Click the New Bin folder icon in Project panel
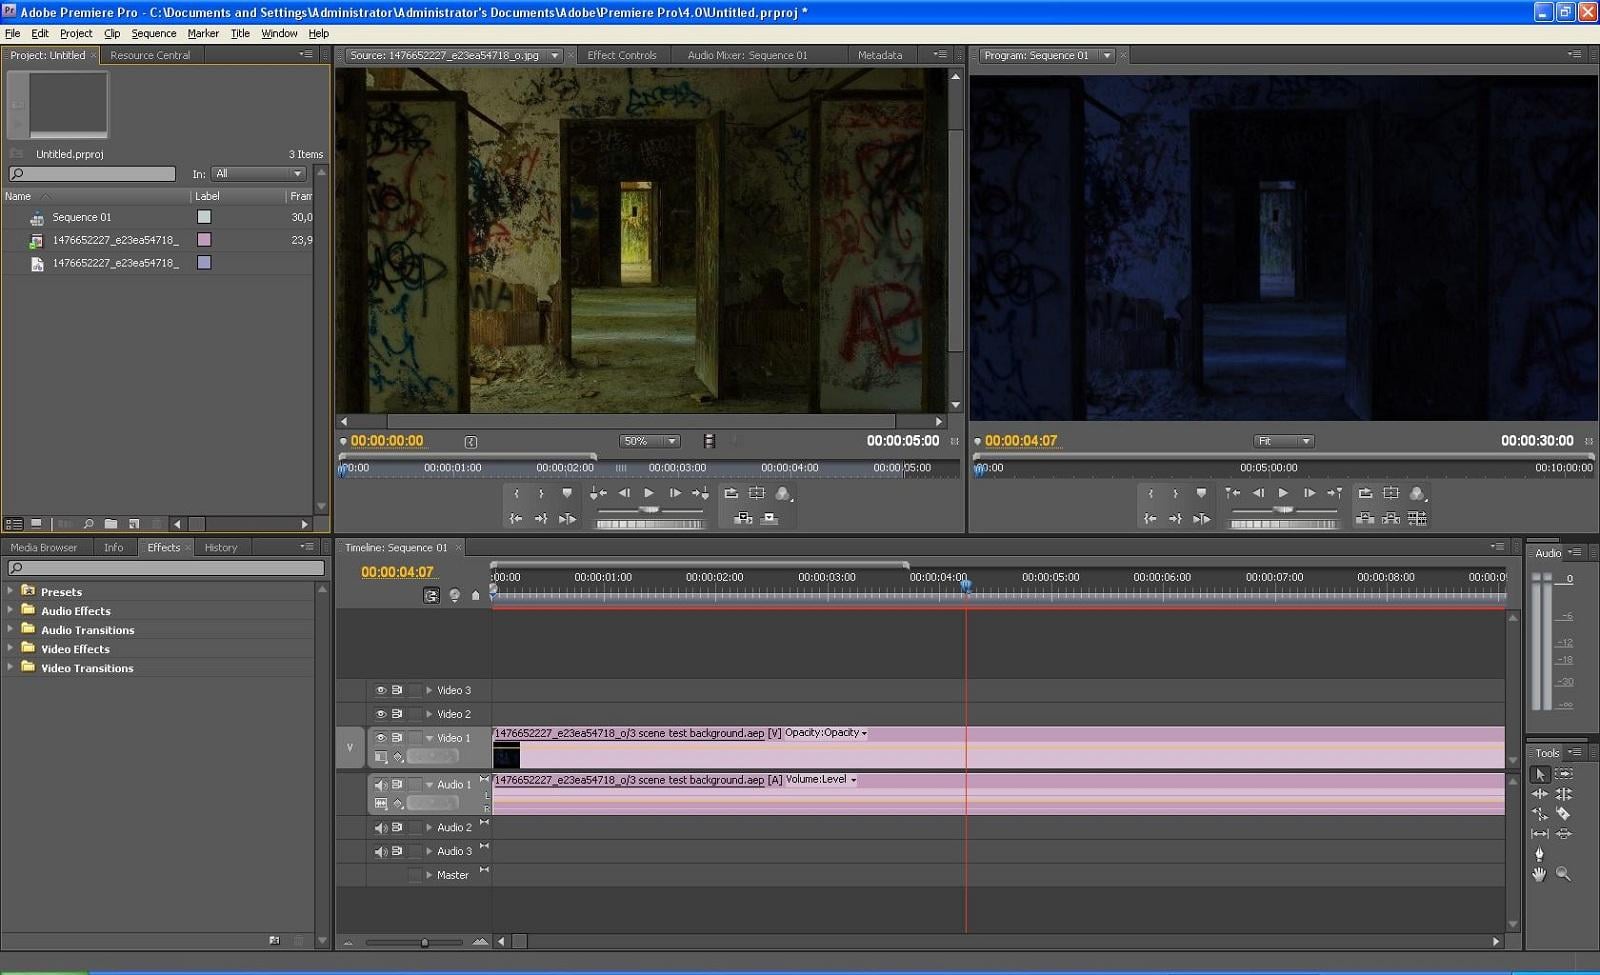 [x=111, y=524]
